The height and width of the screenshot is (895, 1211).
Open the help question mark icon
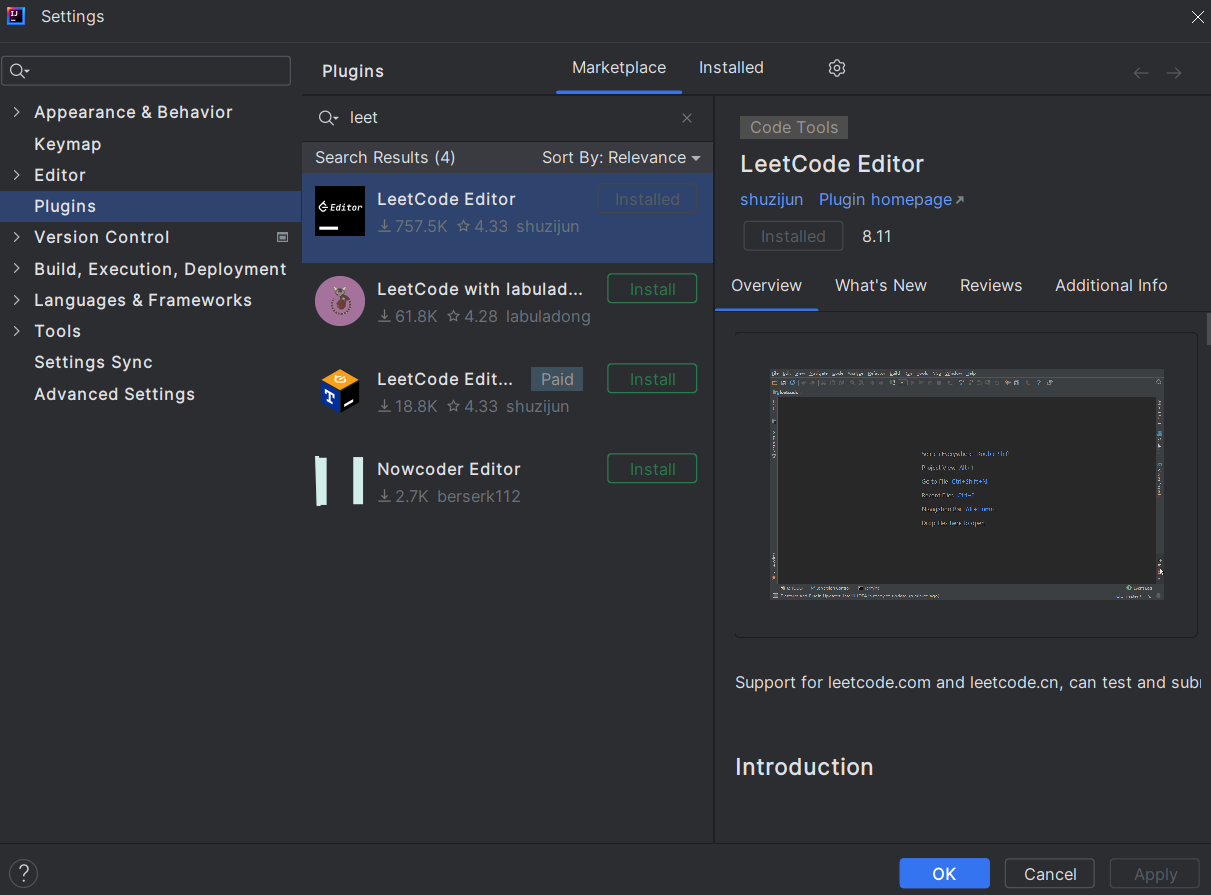pos(23,873)
